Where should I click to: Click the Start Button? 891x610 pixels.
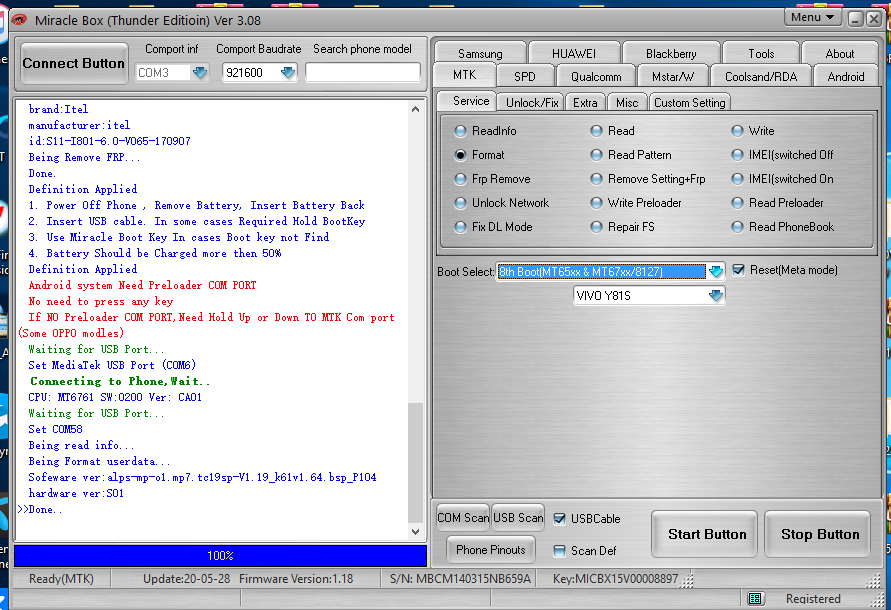[x=706, y=534]
